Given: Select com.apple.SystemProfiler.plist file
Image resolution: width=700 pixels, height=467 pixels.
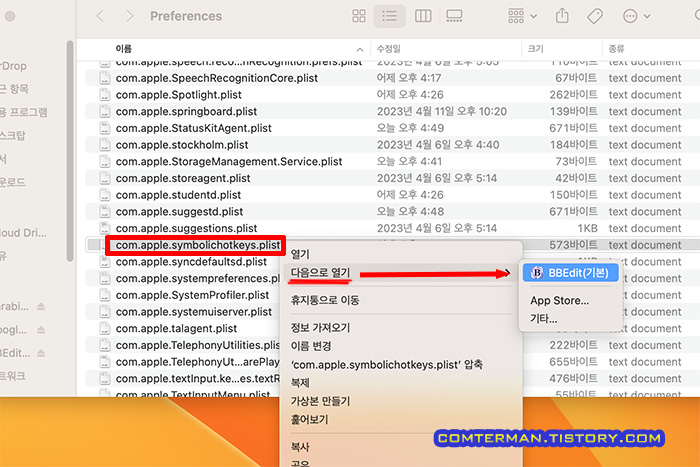Looking at the screenshot, I should (x=192, y=295).
